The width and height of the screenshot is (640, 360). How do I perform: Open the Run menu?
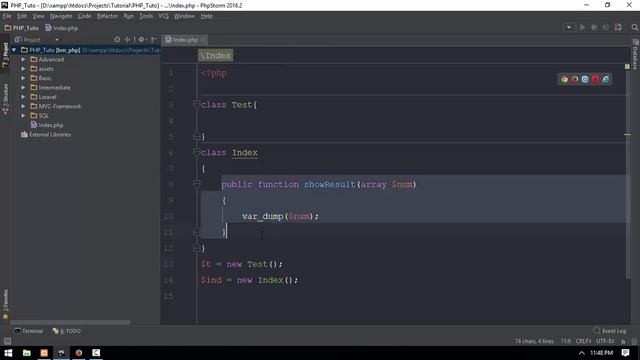point(129,16)
